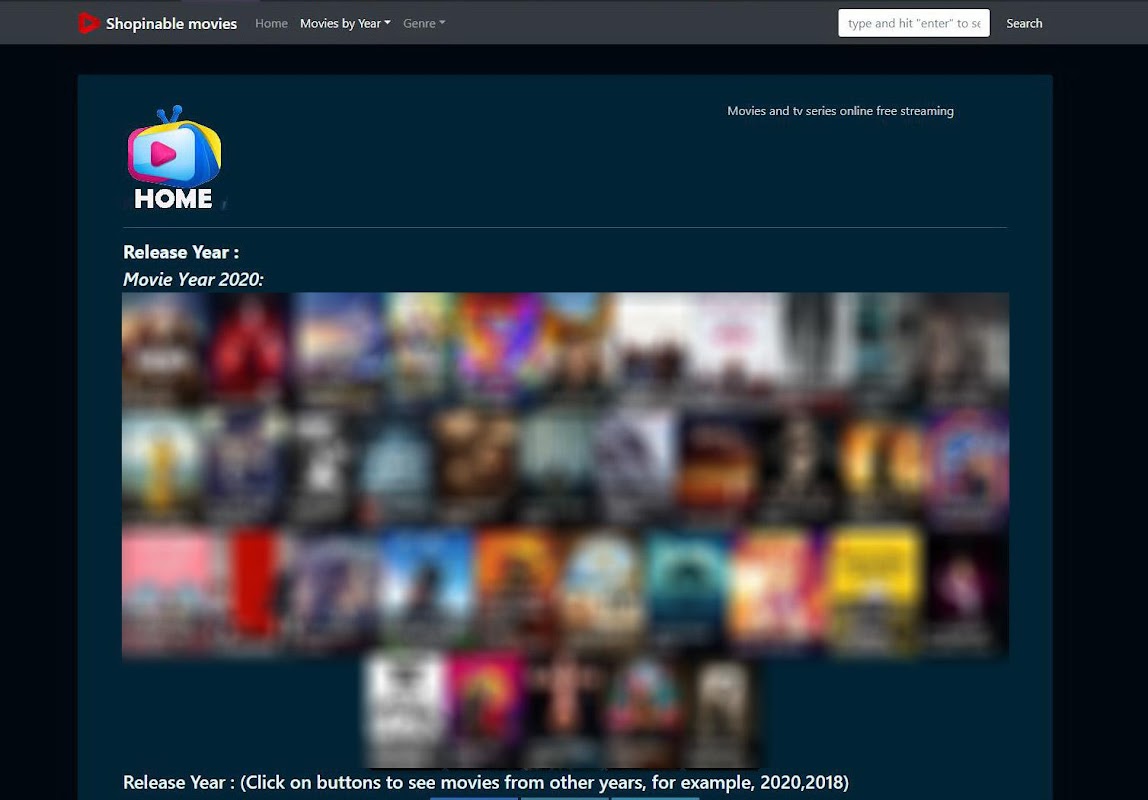Expand the Movies by Year dropdown
The height and width of the screenshot is (800, 1148).
[x=345, y=23]
